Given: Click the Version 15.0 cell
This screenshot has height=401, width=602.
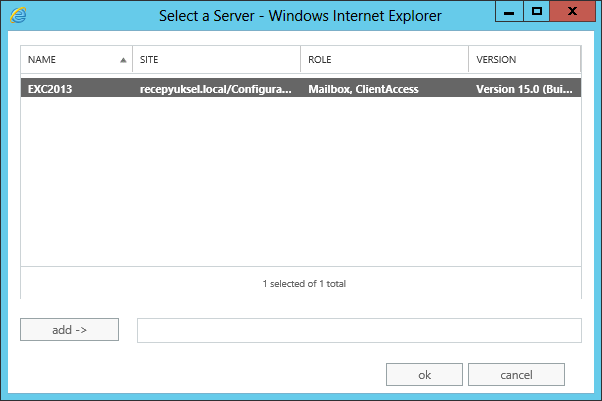Looking at the screenshot, I should coord(524,89).
